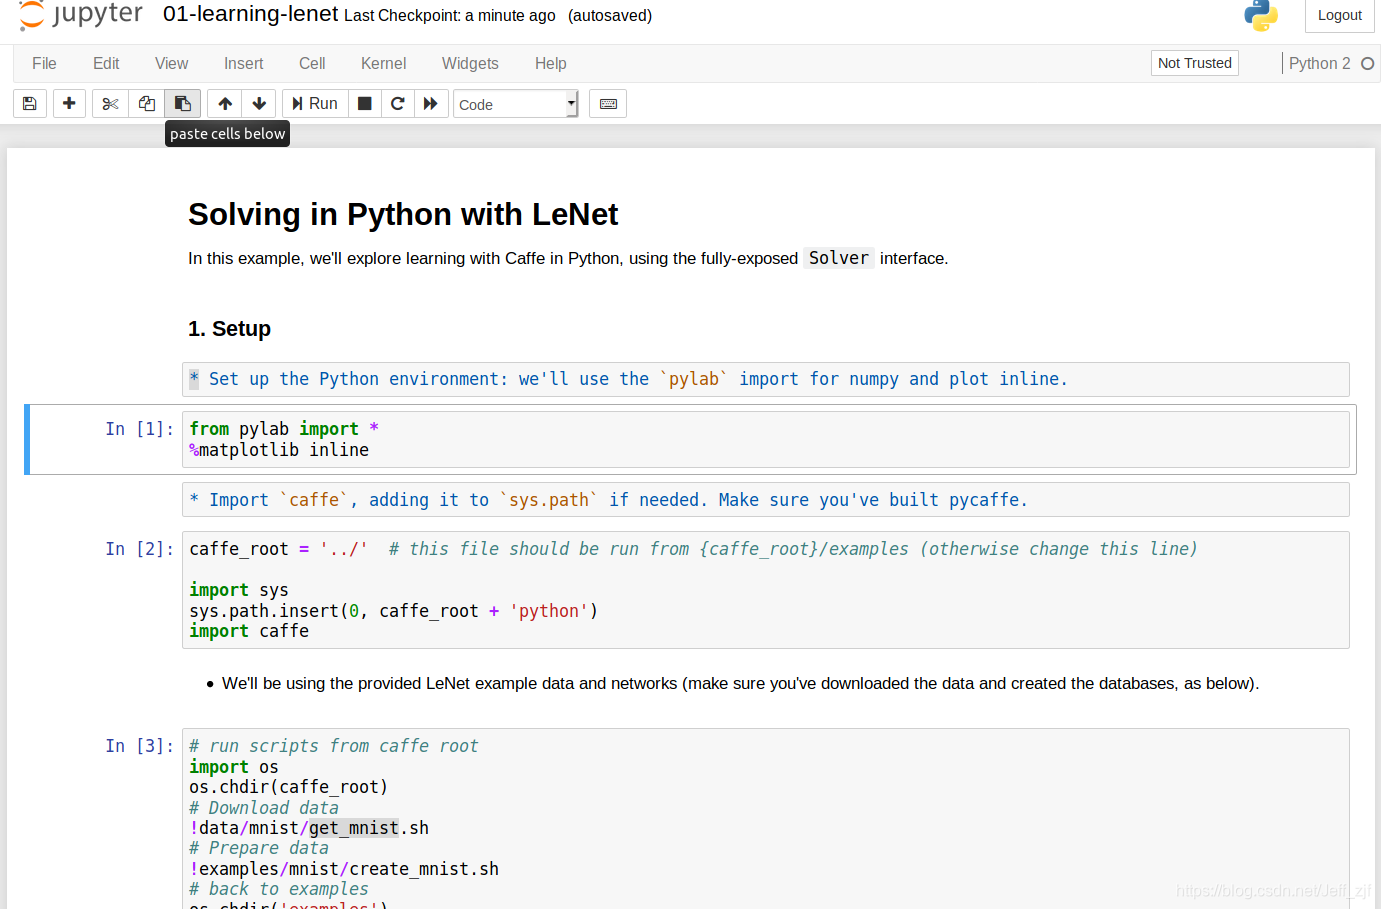Screen dimensions: 1381x909
Task: Cut selected cells with scissors icon
Action: pyautogui.click(x=110, y=104)
